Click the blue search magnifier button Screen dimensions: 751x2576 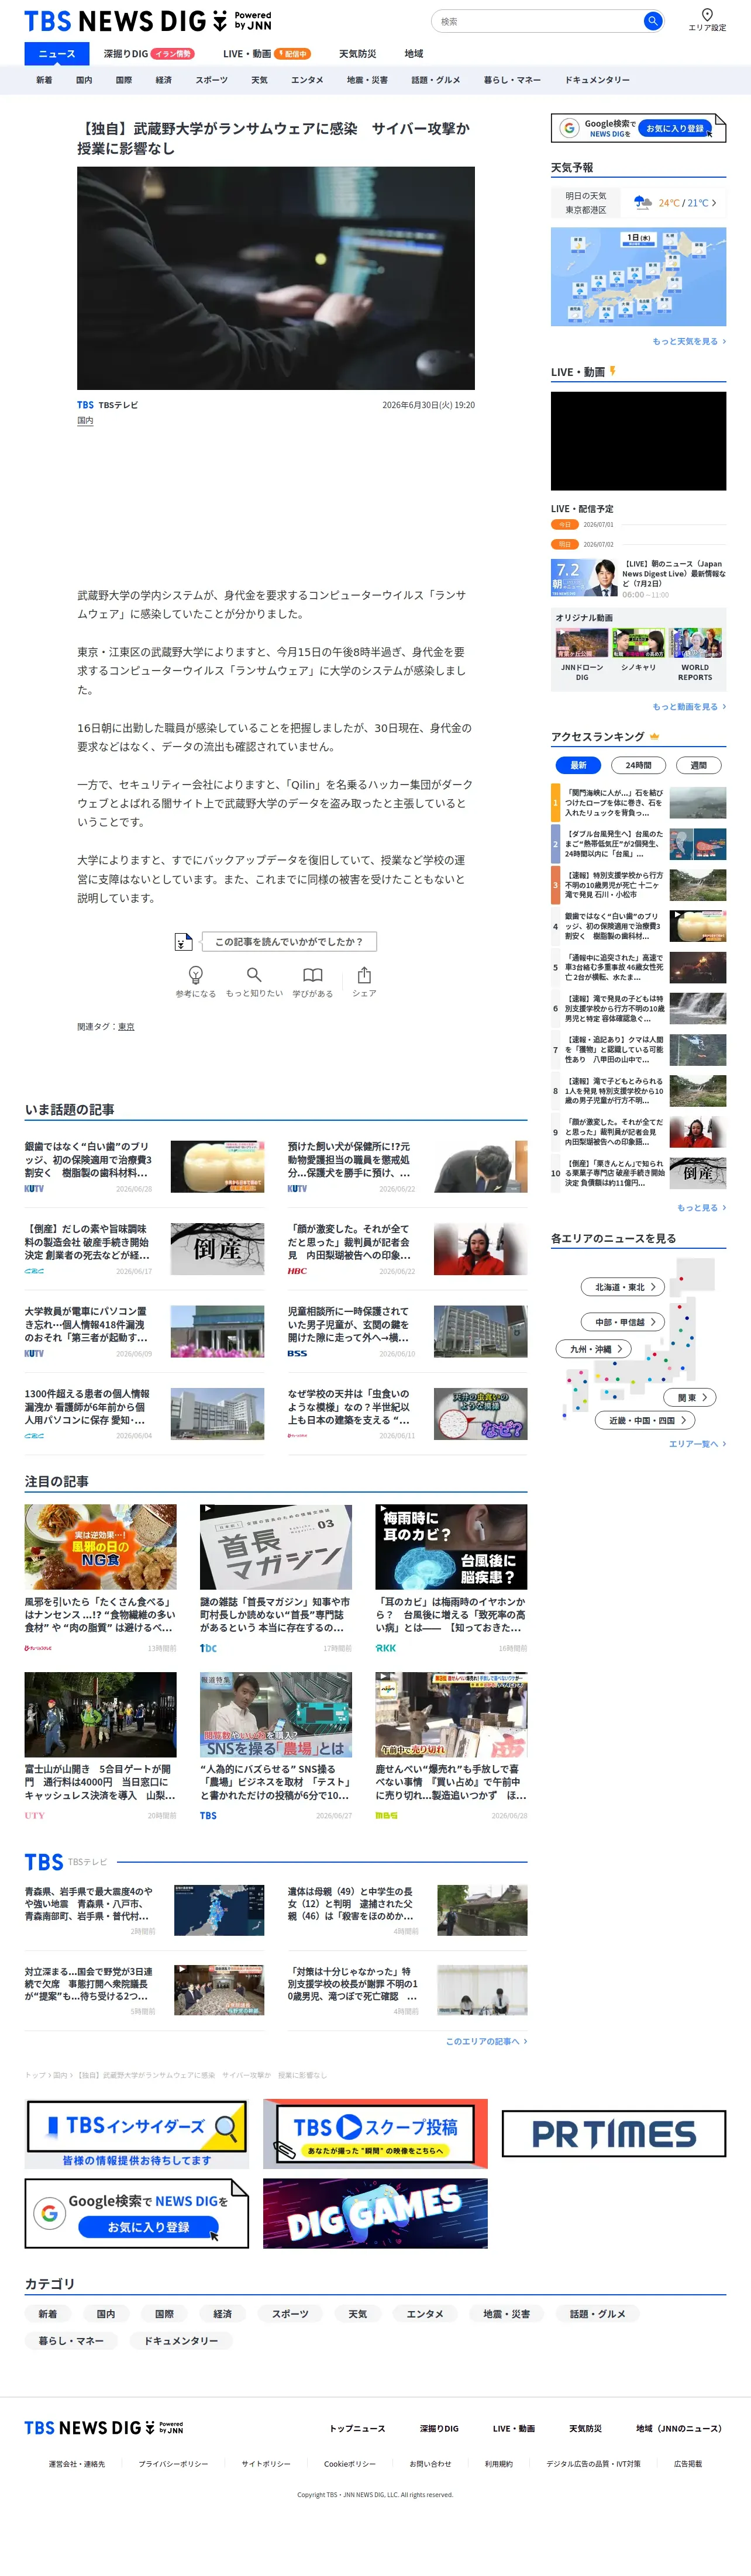pos(652,21)
